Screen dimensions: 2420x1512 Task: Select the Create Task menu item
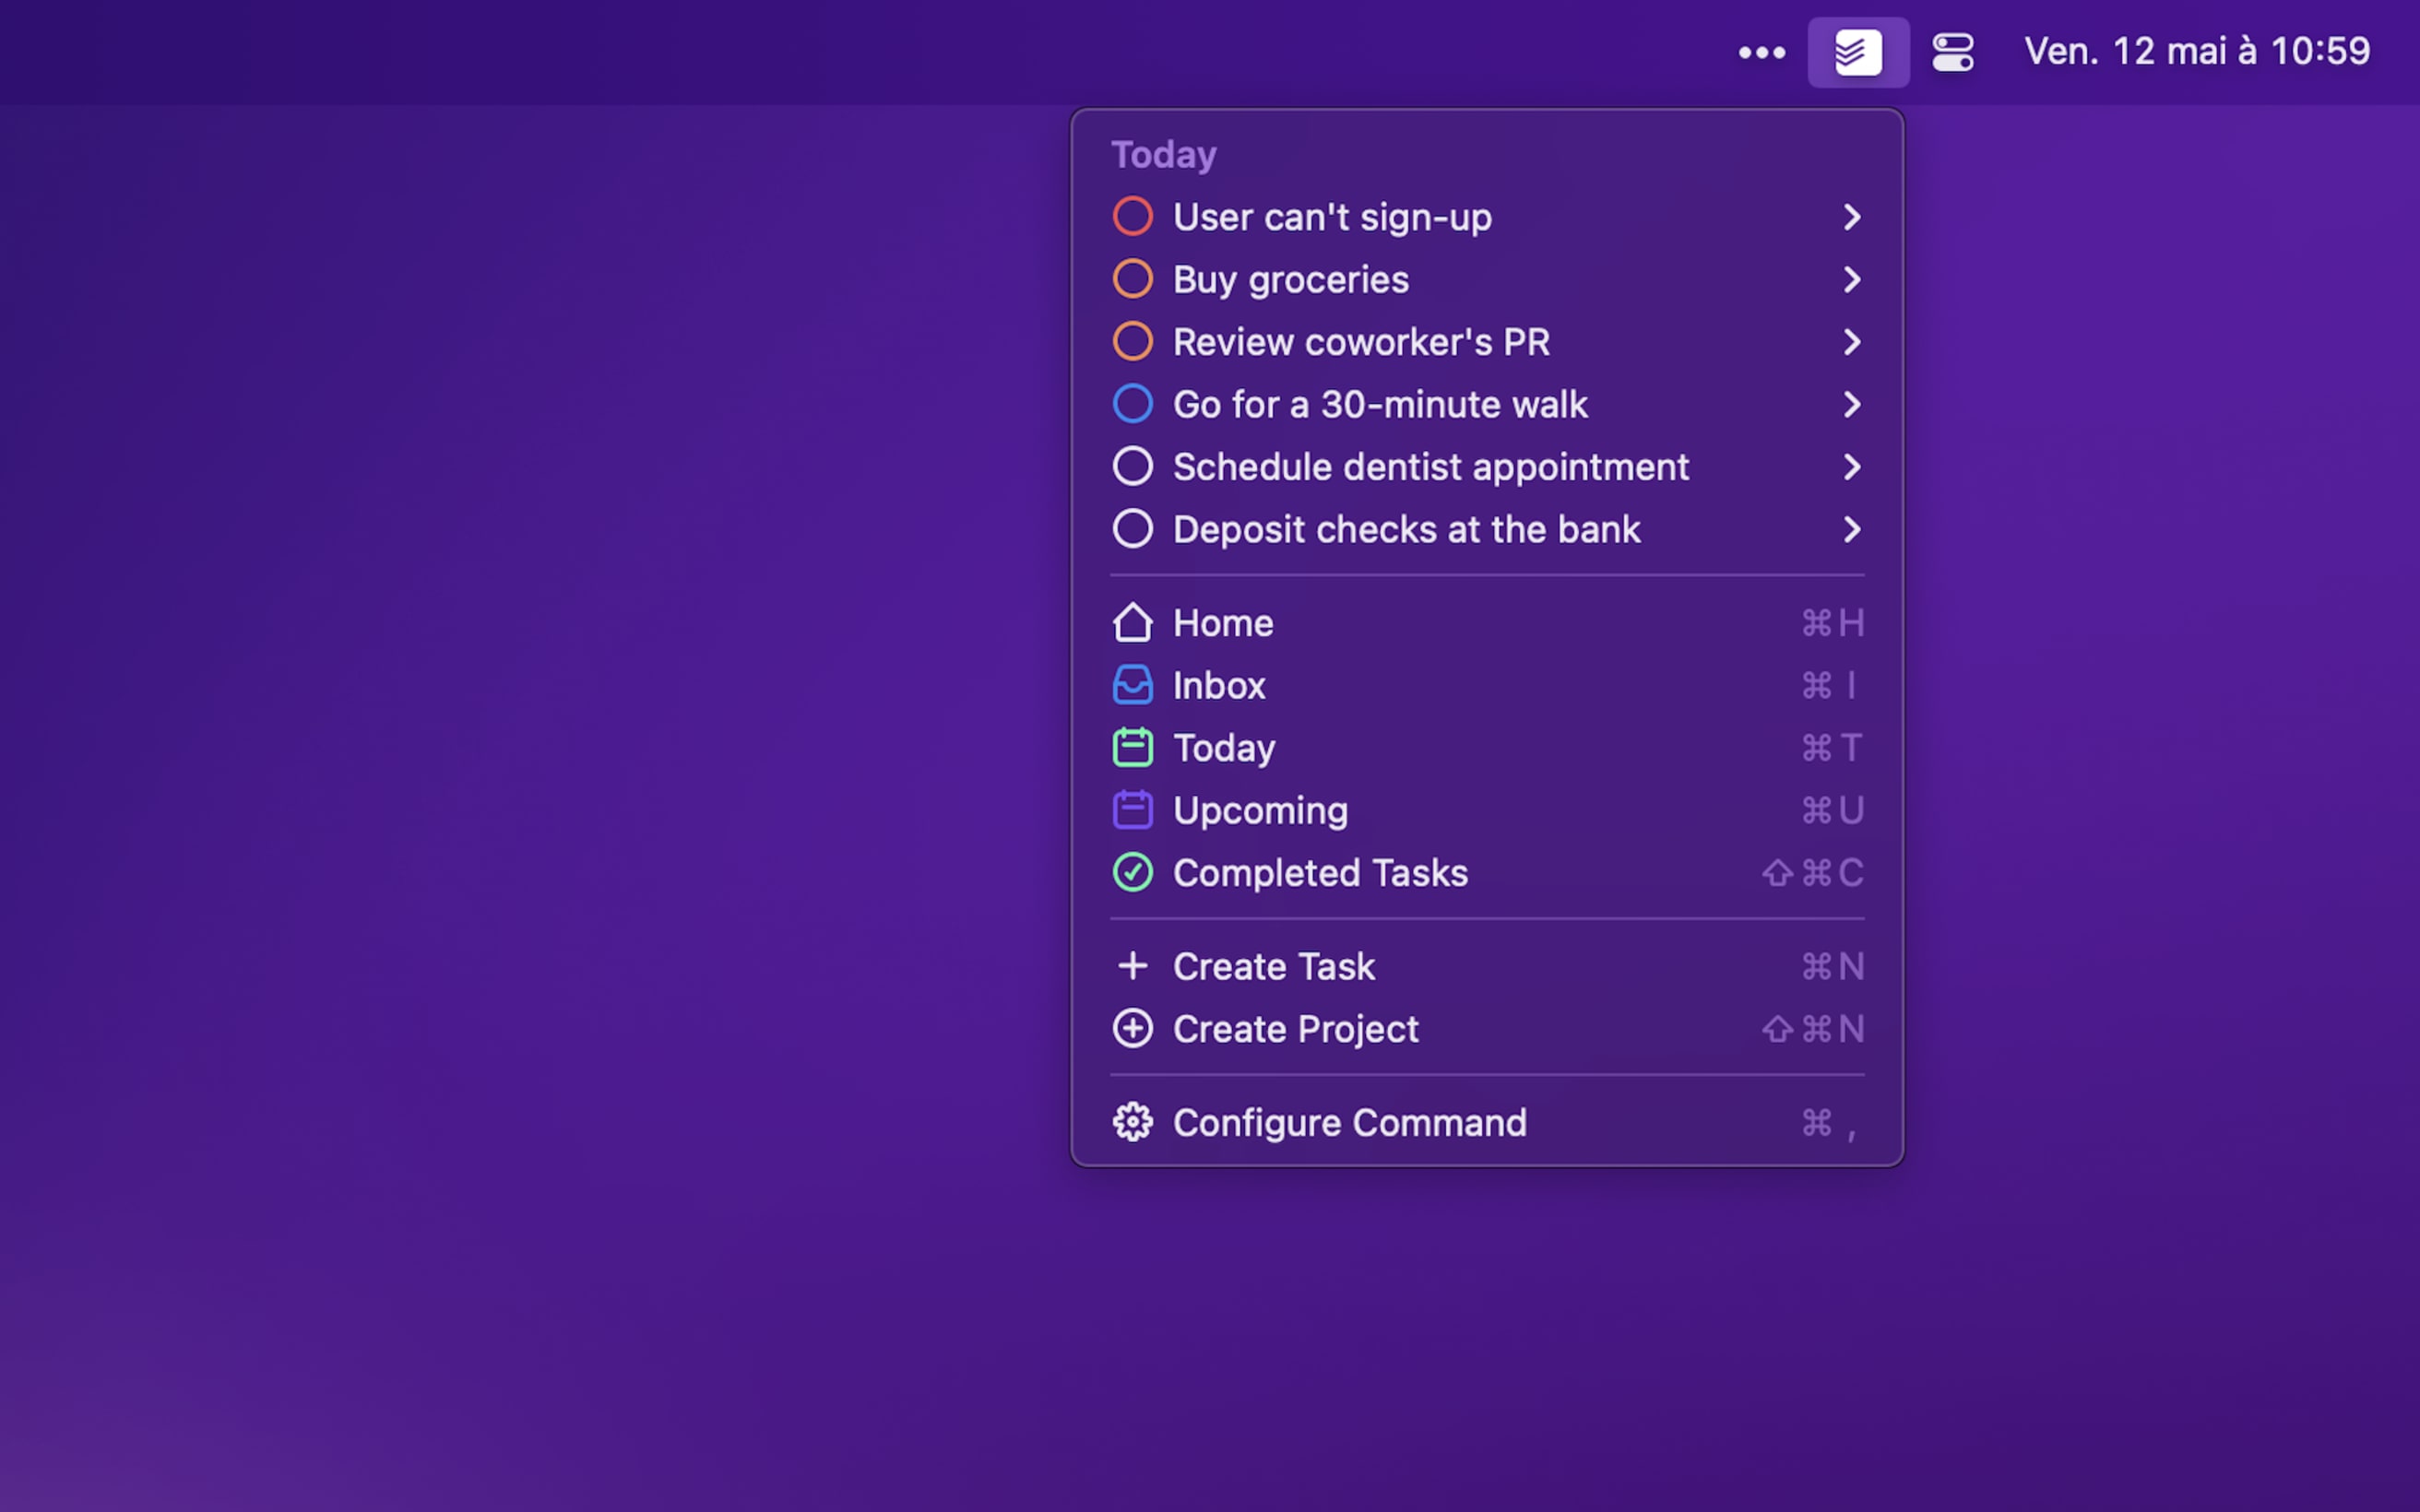[x=1273, y=966]
